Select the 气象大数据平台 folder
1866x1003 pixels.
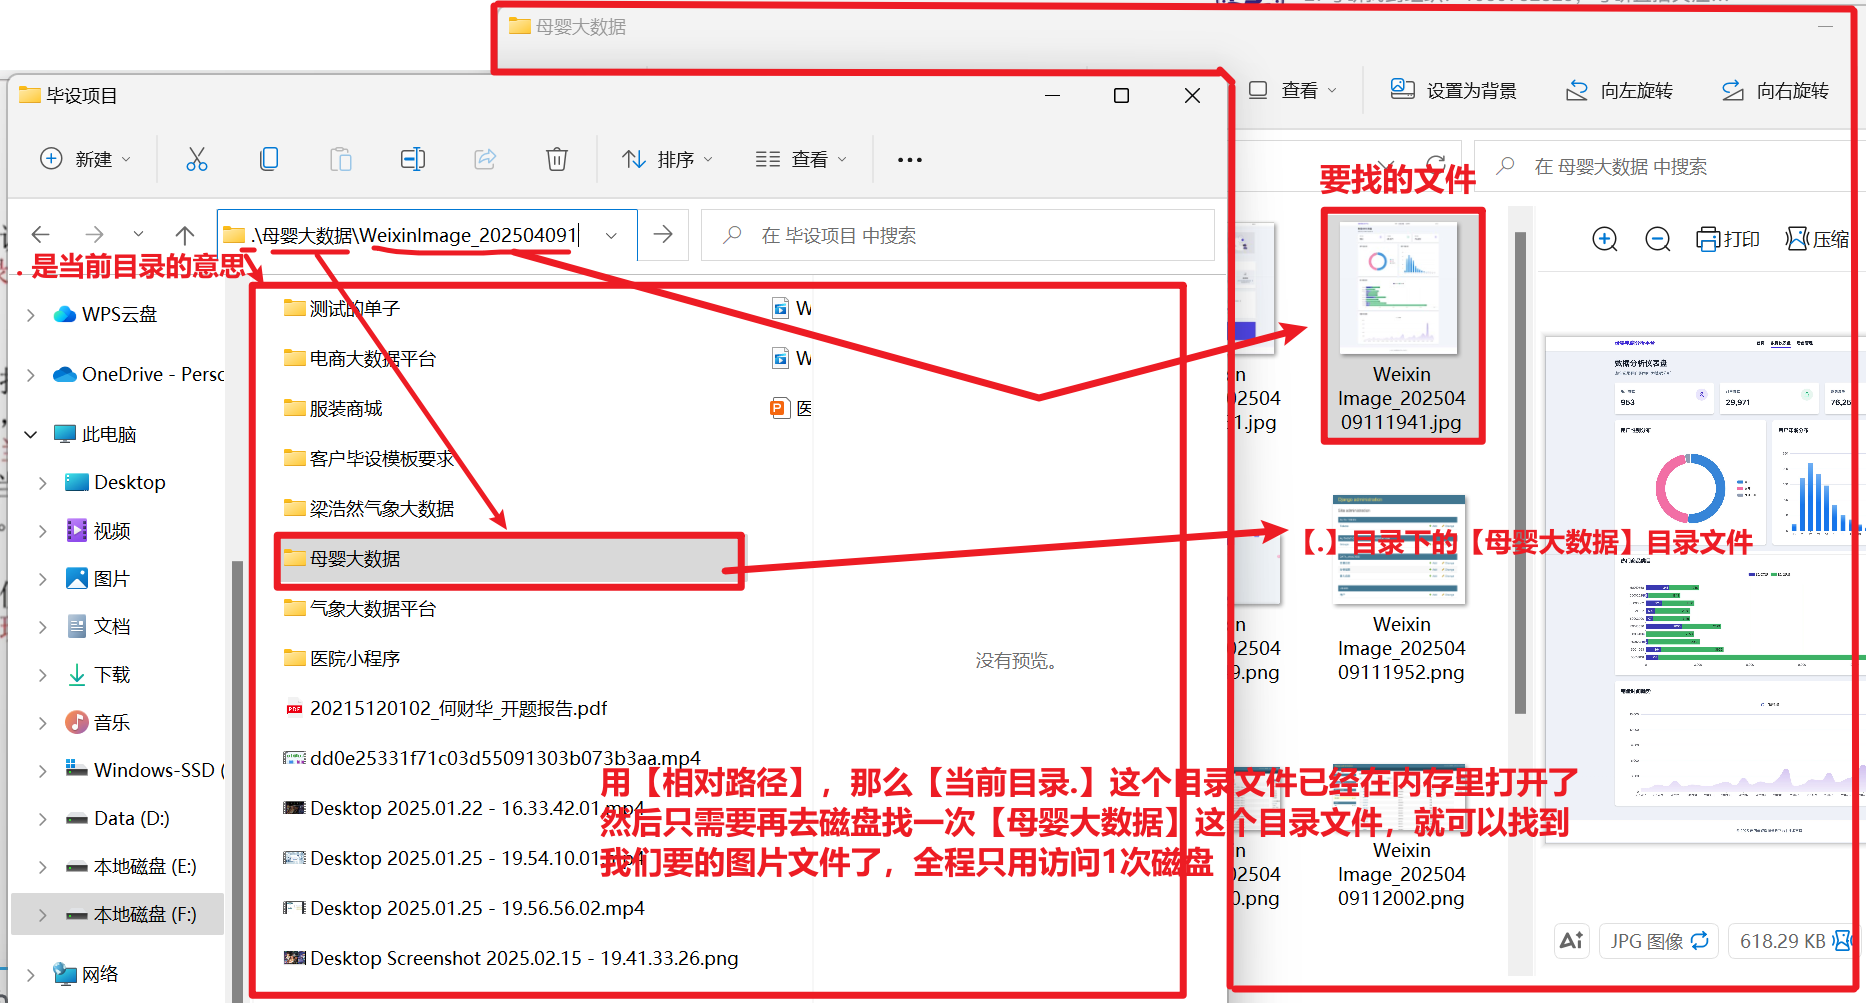pyautogui.click(x=360, y=609)
